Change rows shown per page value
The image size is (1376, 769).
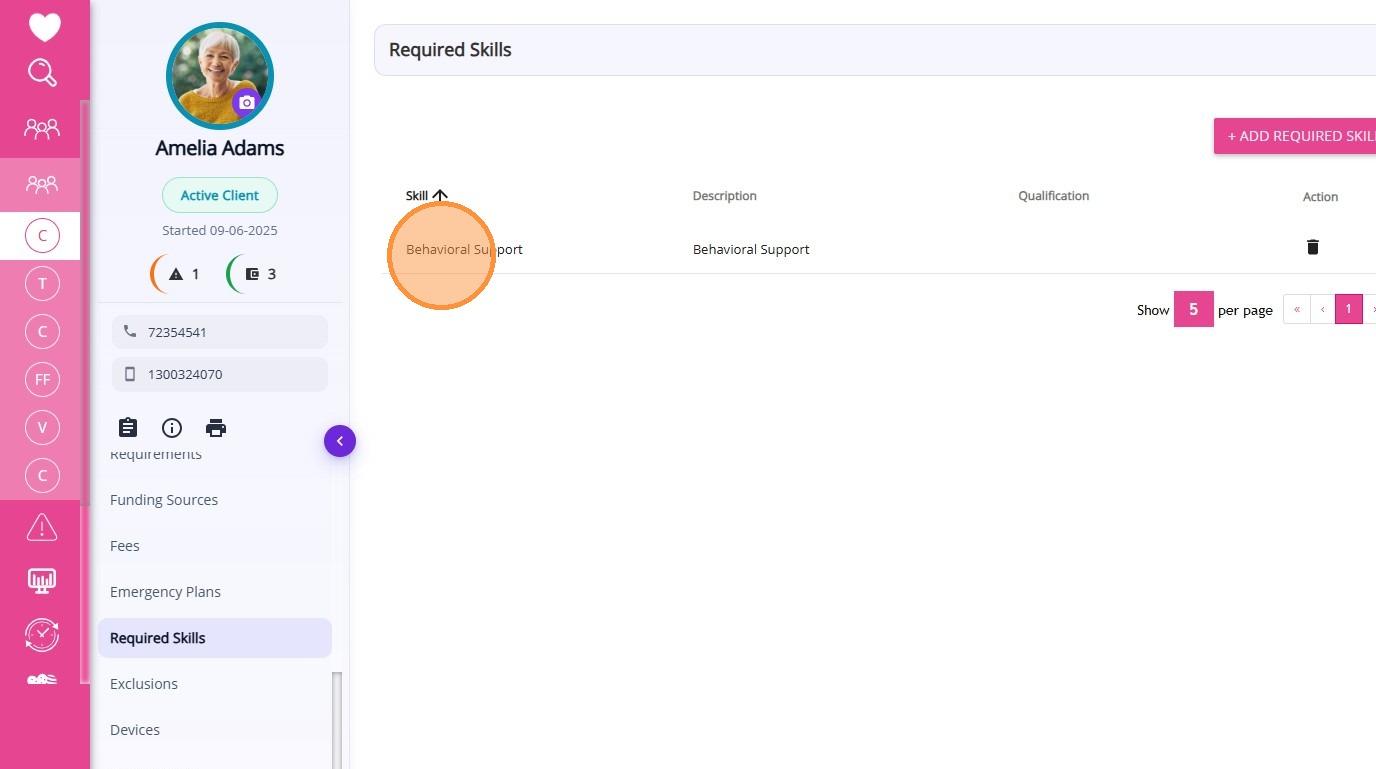pyautogui.click(x=1193, y=310)
